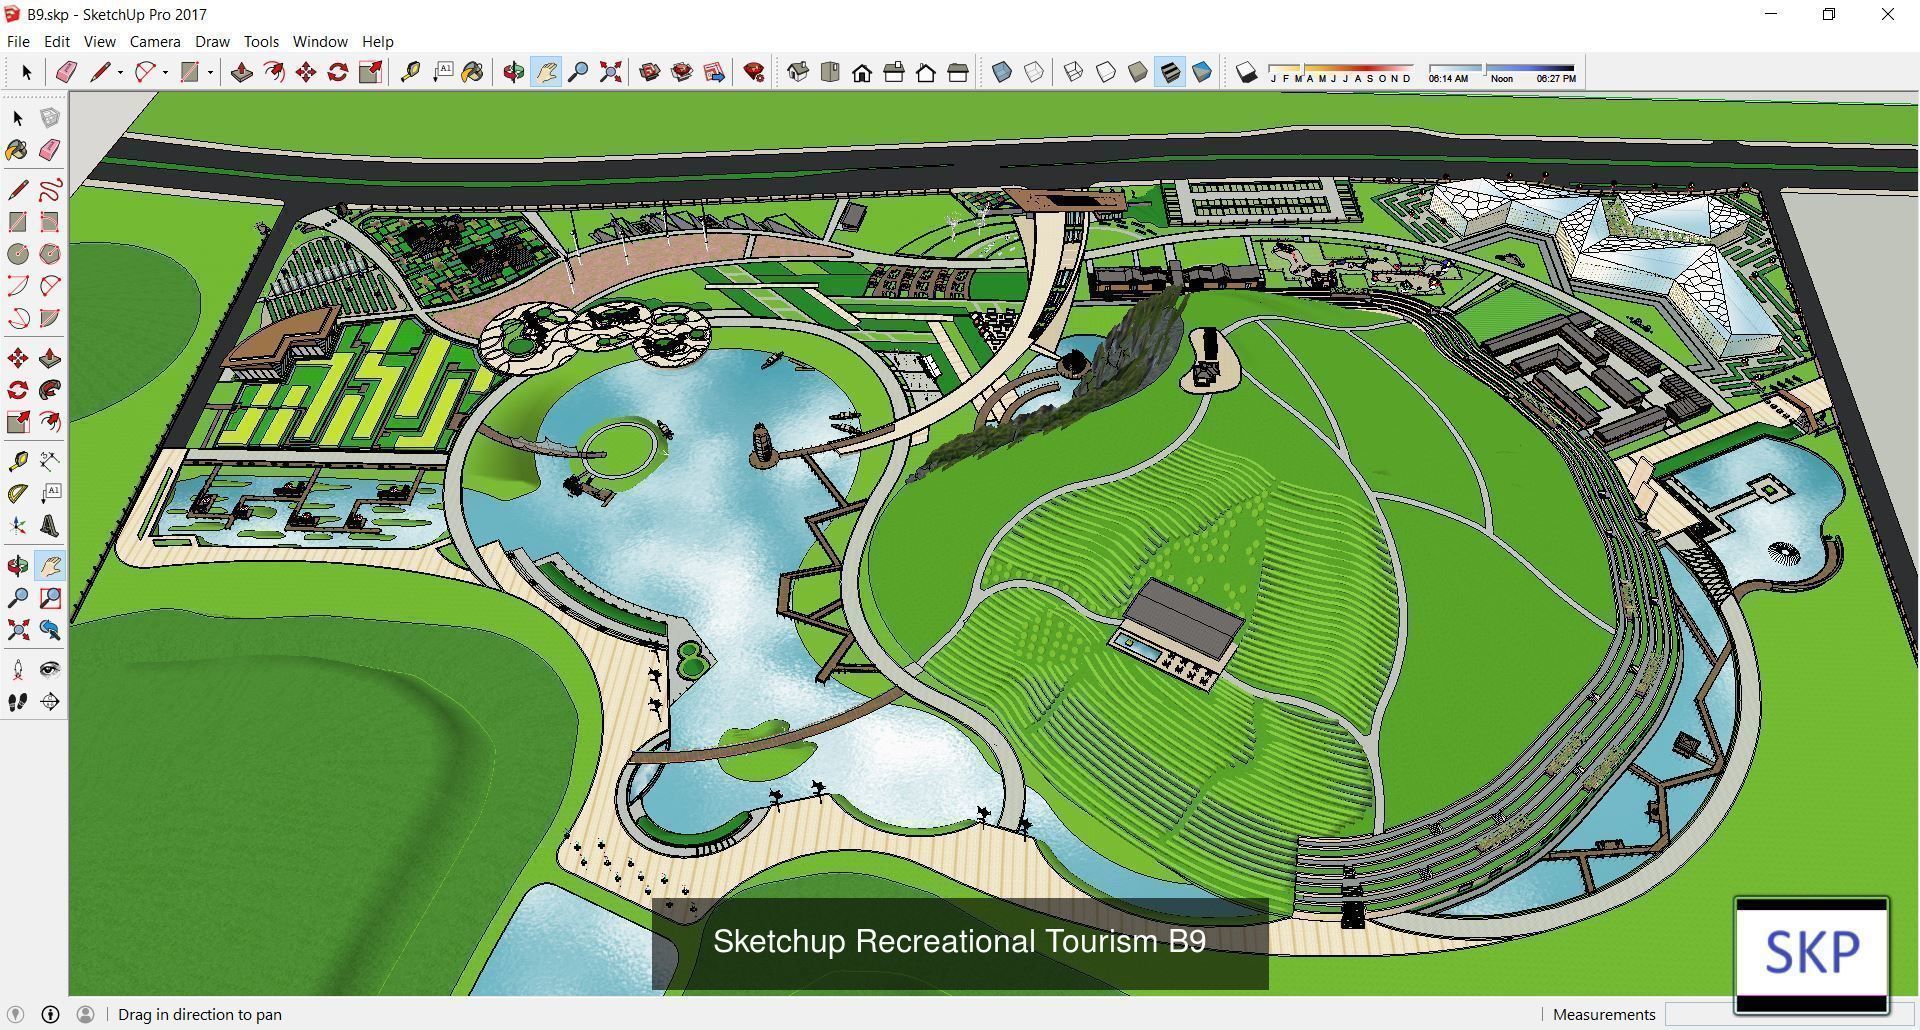Expand the Arc tool dropdown arrow
The height and width of the screenshot is (1030, 1920).
click(x=165, y=72)
